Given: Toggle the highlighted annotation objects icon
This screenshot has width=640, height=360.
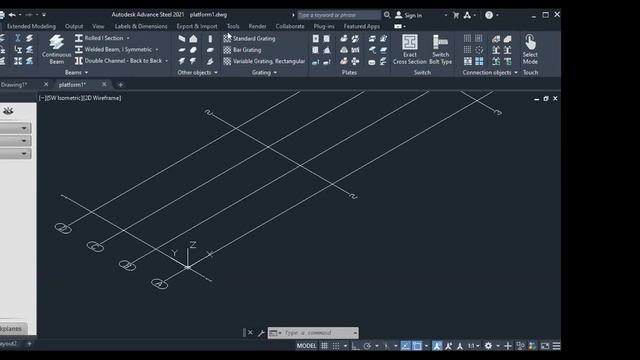Looking at the screenshot, I should tap(437, 346).
